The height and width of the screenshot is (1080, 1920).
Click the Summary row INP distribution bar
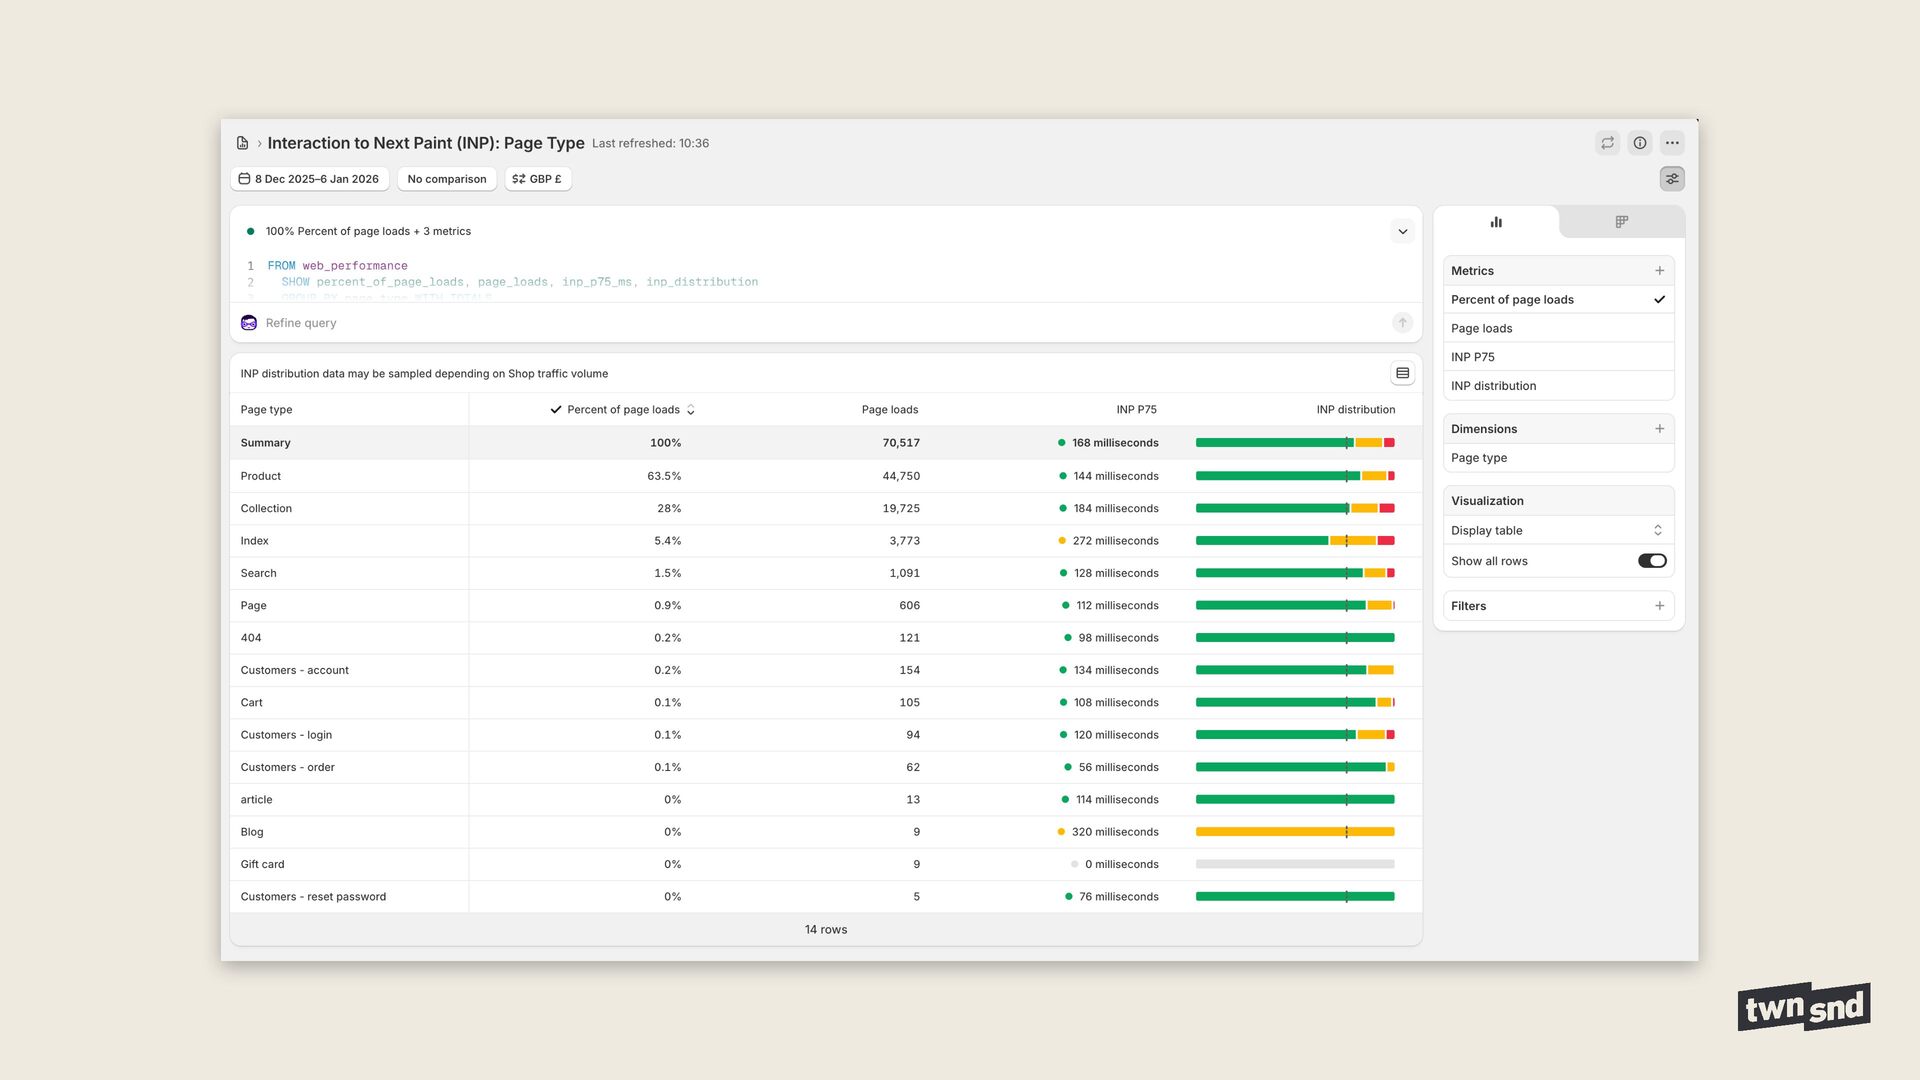point(1294,443)
